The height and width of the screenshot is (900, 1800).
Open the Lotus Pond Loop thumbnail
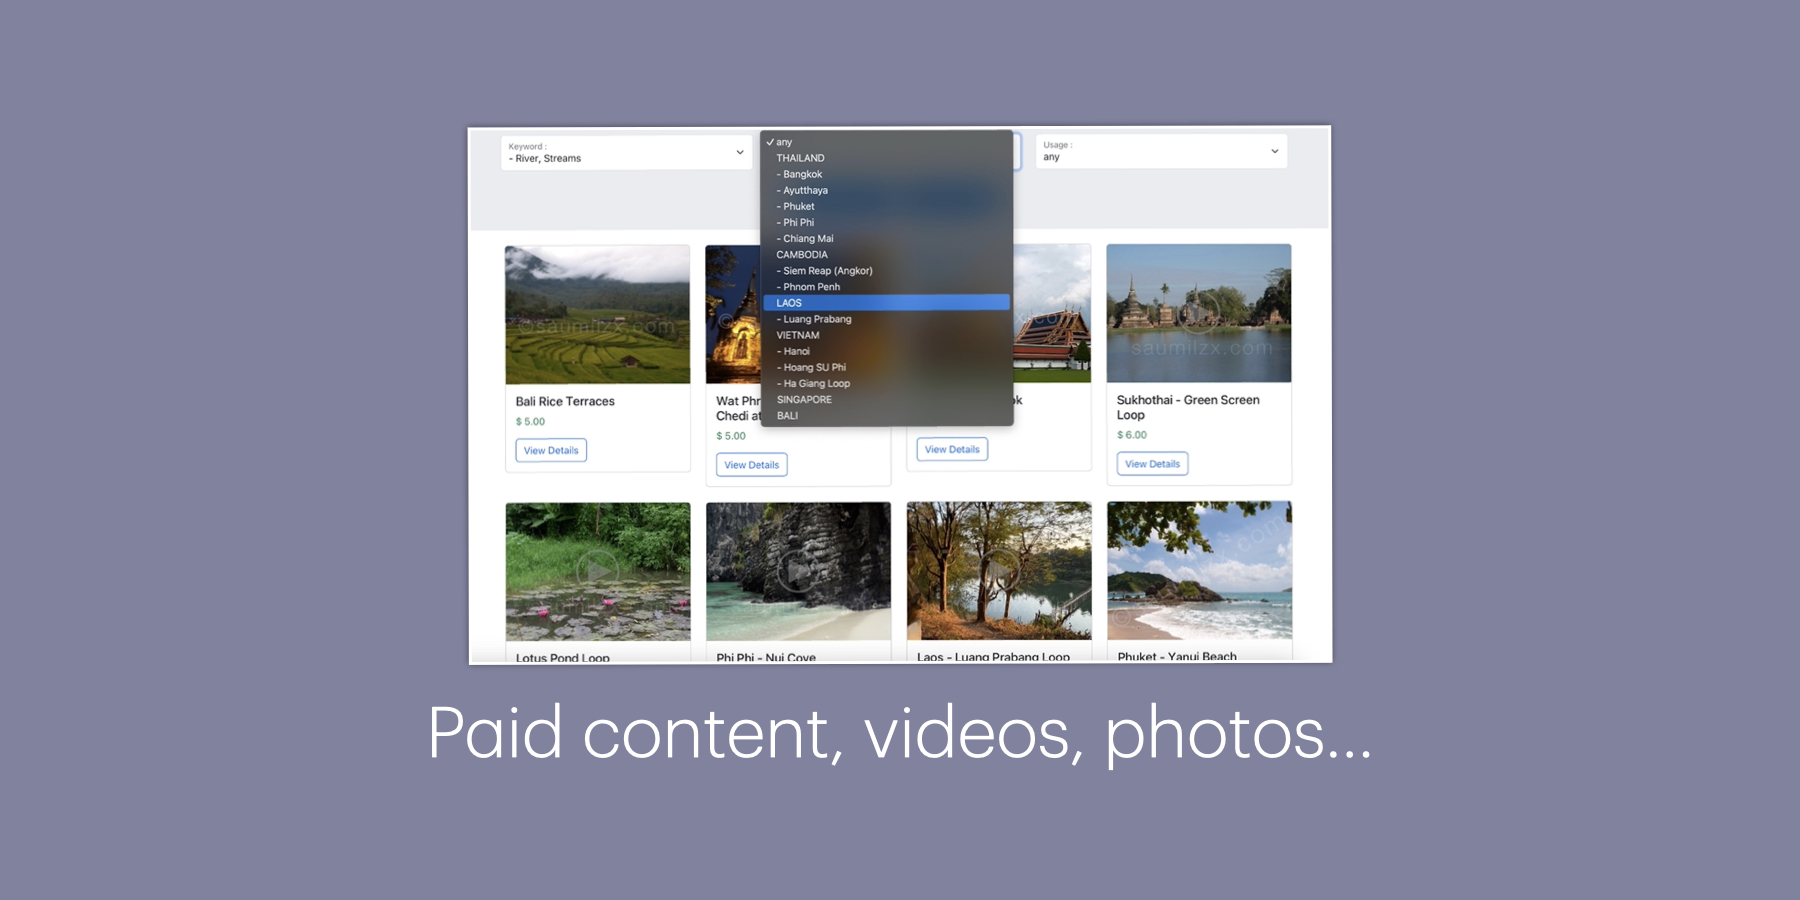point(598,572)
